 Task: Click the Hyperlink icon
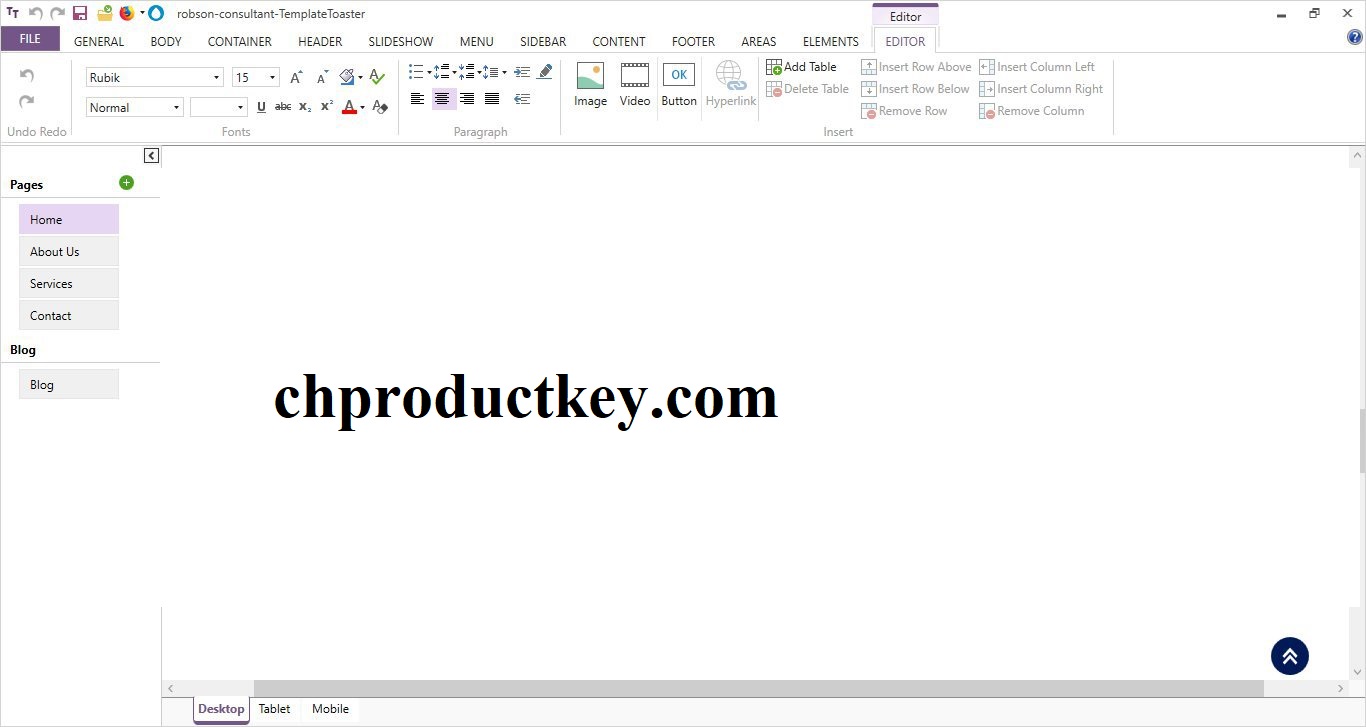[731, 85]
